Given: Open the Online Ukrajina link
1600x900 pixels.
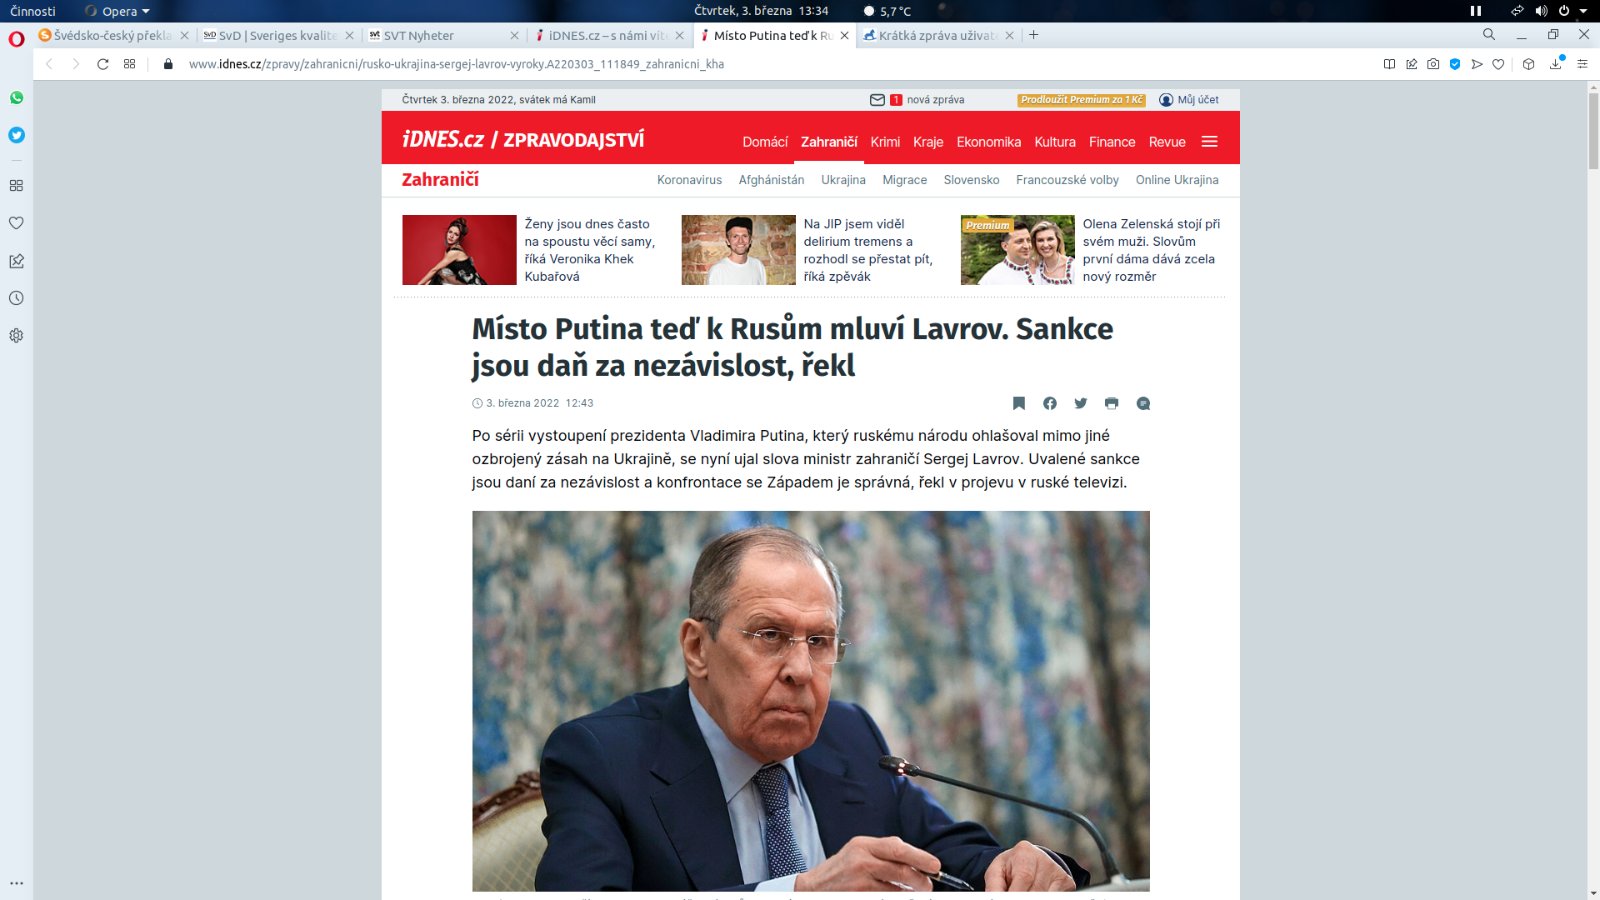Looking at the screenshot, I should click(x=1177, y=180).
